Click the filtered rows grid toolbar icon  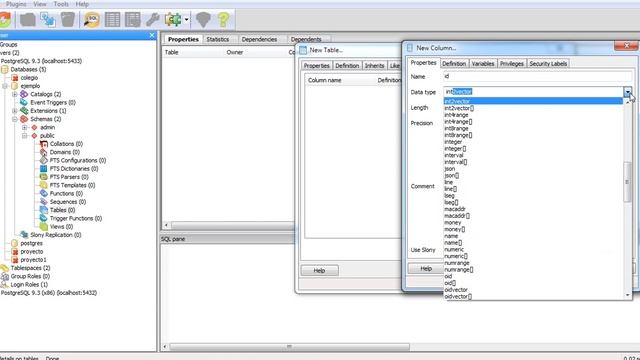(133, 19)
